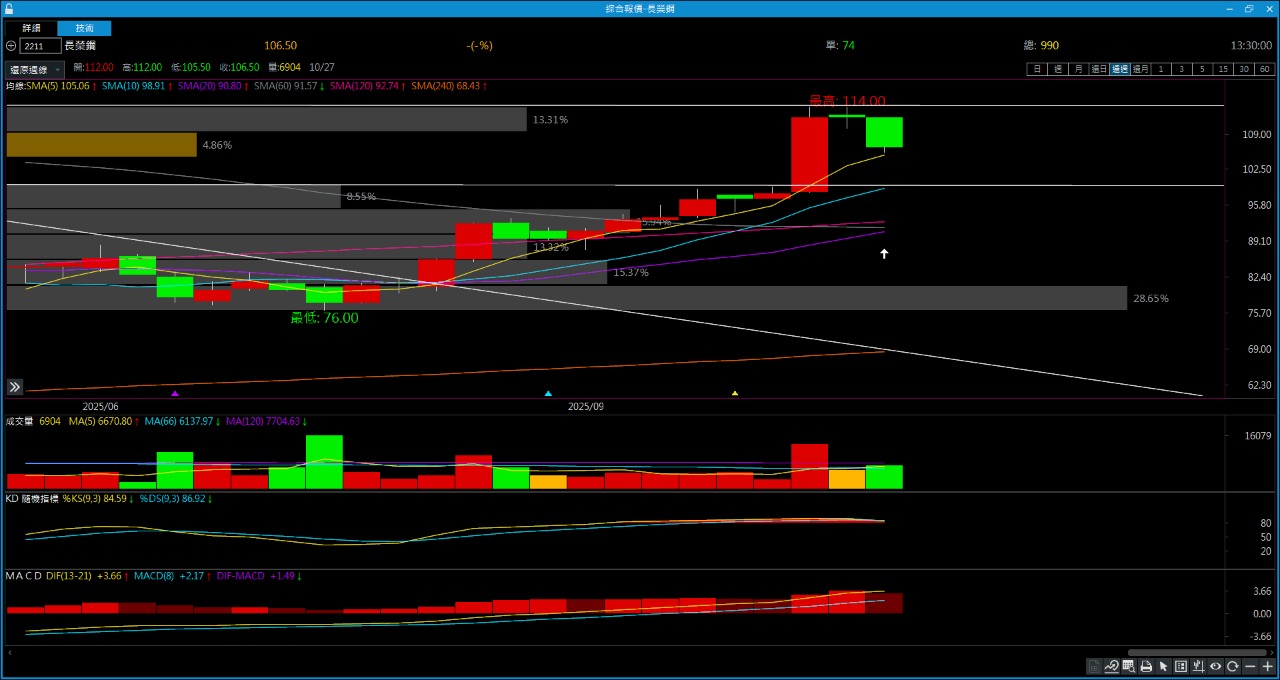Click the 均線 indicator label
Image resolution: width=1280 pixels, height=680 pixels.
[x=17, y=86]
